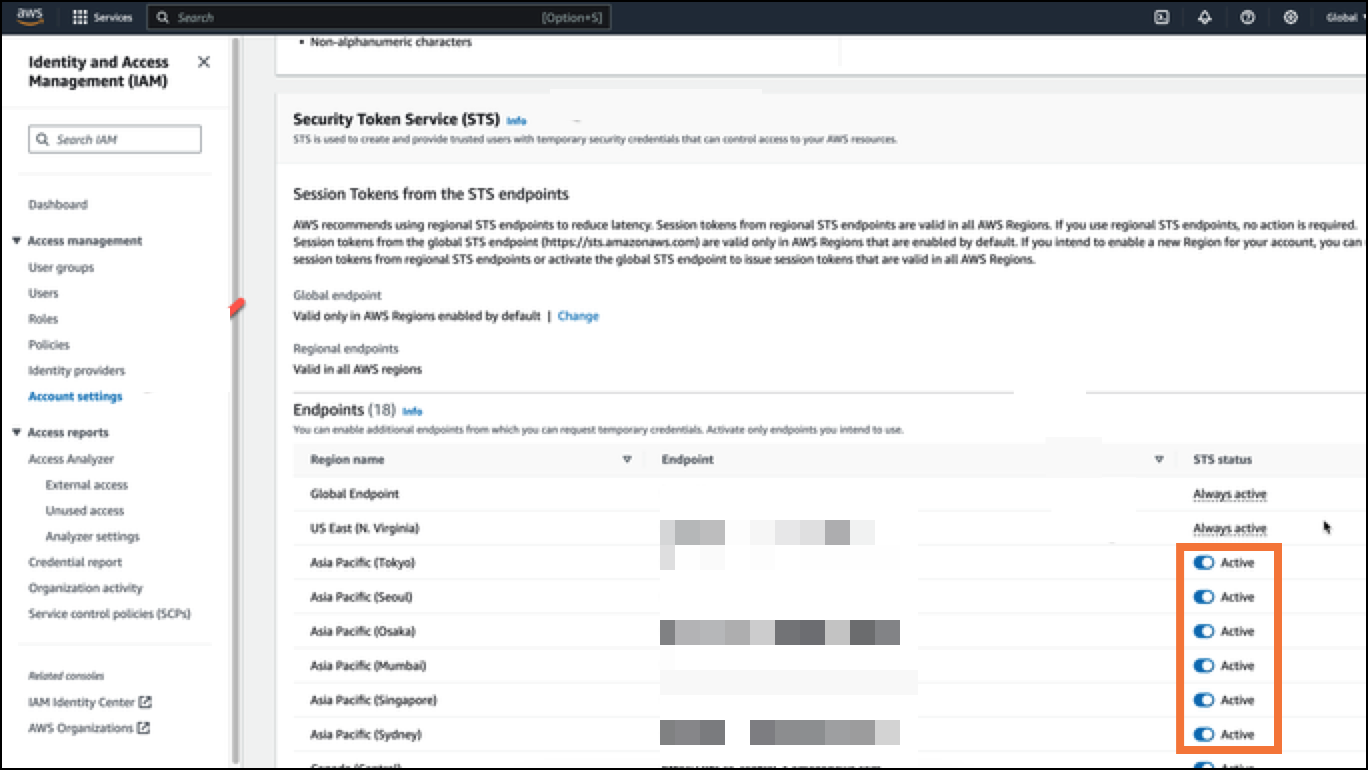The width and height of the screenshot is (1368, 770).
Task: Open the help question mark icon
Action: pos(1248,17)
